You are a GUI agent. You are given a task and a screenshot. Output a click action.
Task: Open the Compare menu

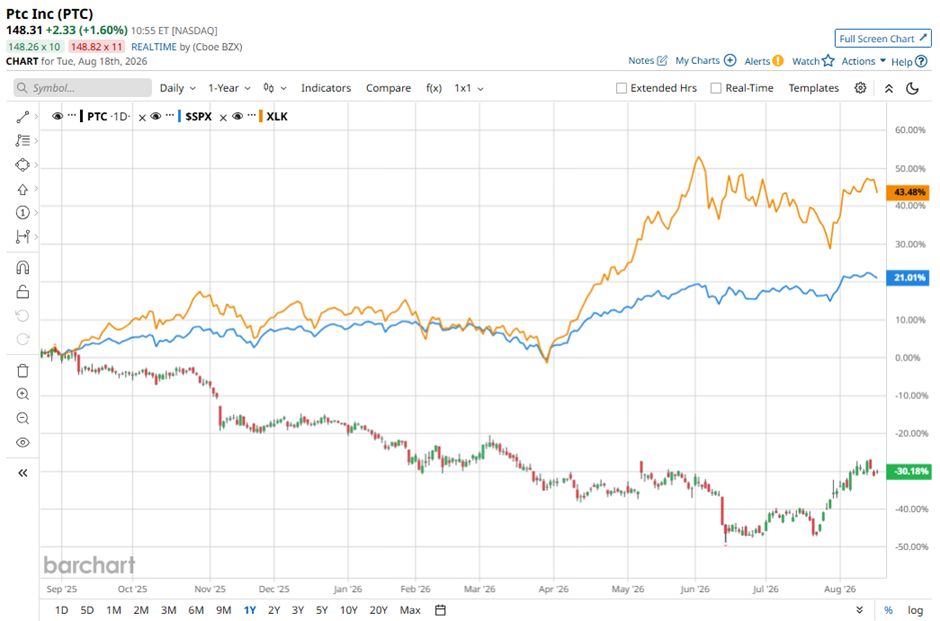[x=388, y=88]
